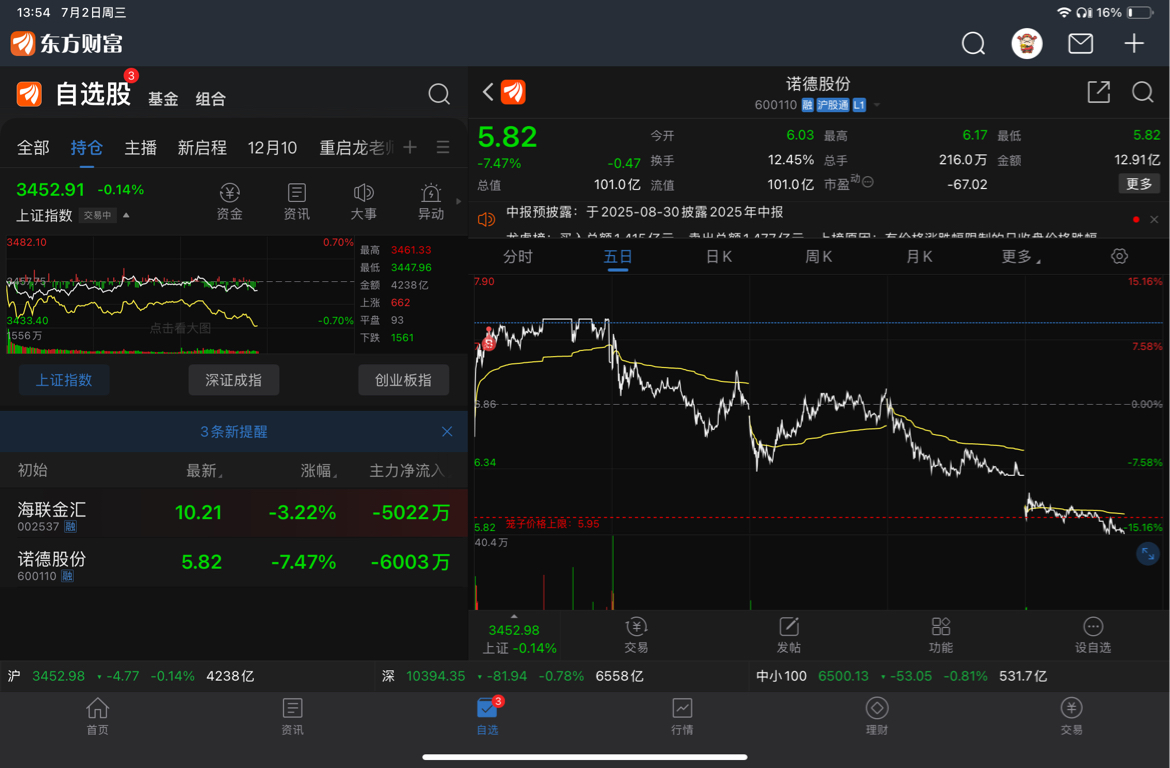Open 行情 market in bottom bar
The width and height of the screenshot is (1170, 768).
point(682,717)
